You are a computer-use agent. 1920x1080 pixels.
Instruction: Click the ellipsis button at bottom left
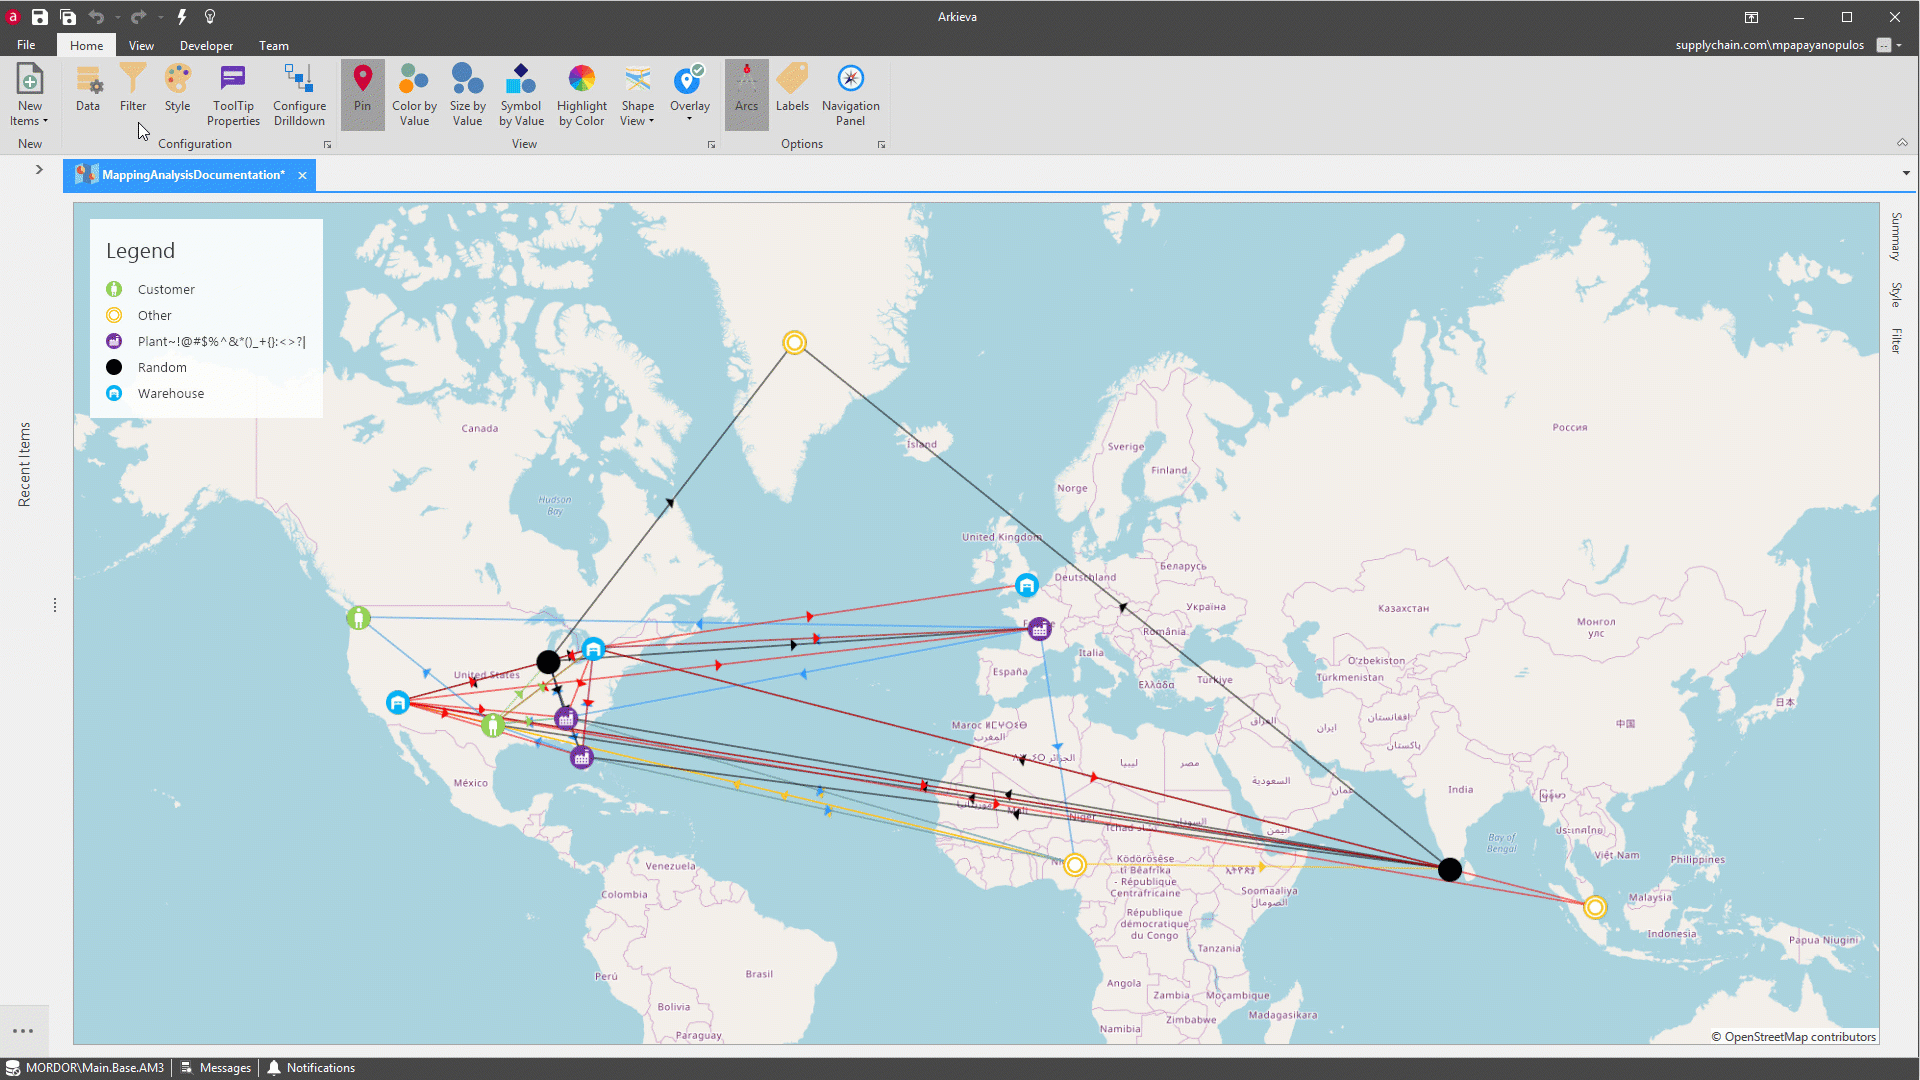click(23, 1031)
